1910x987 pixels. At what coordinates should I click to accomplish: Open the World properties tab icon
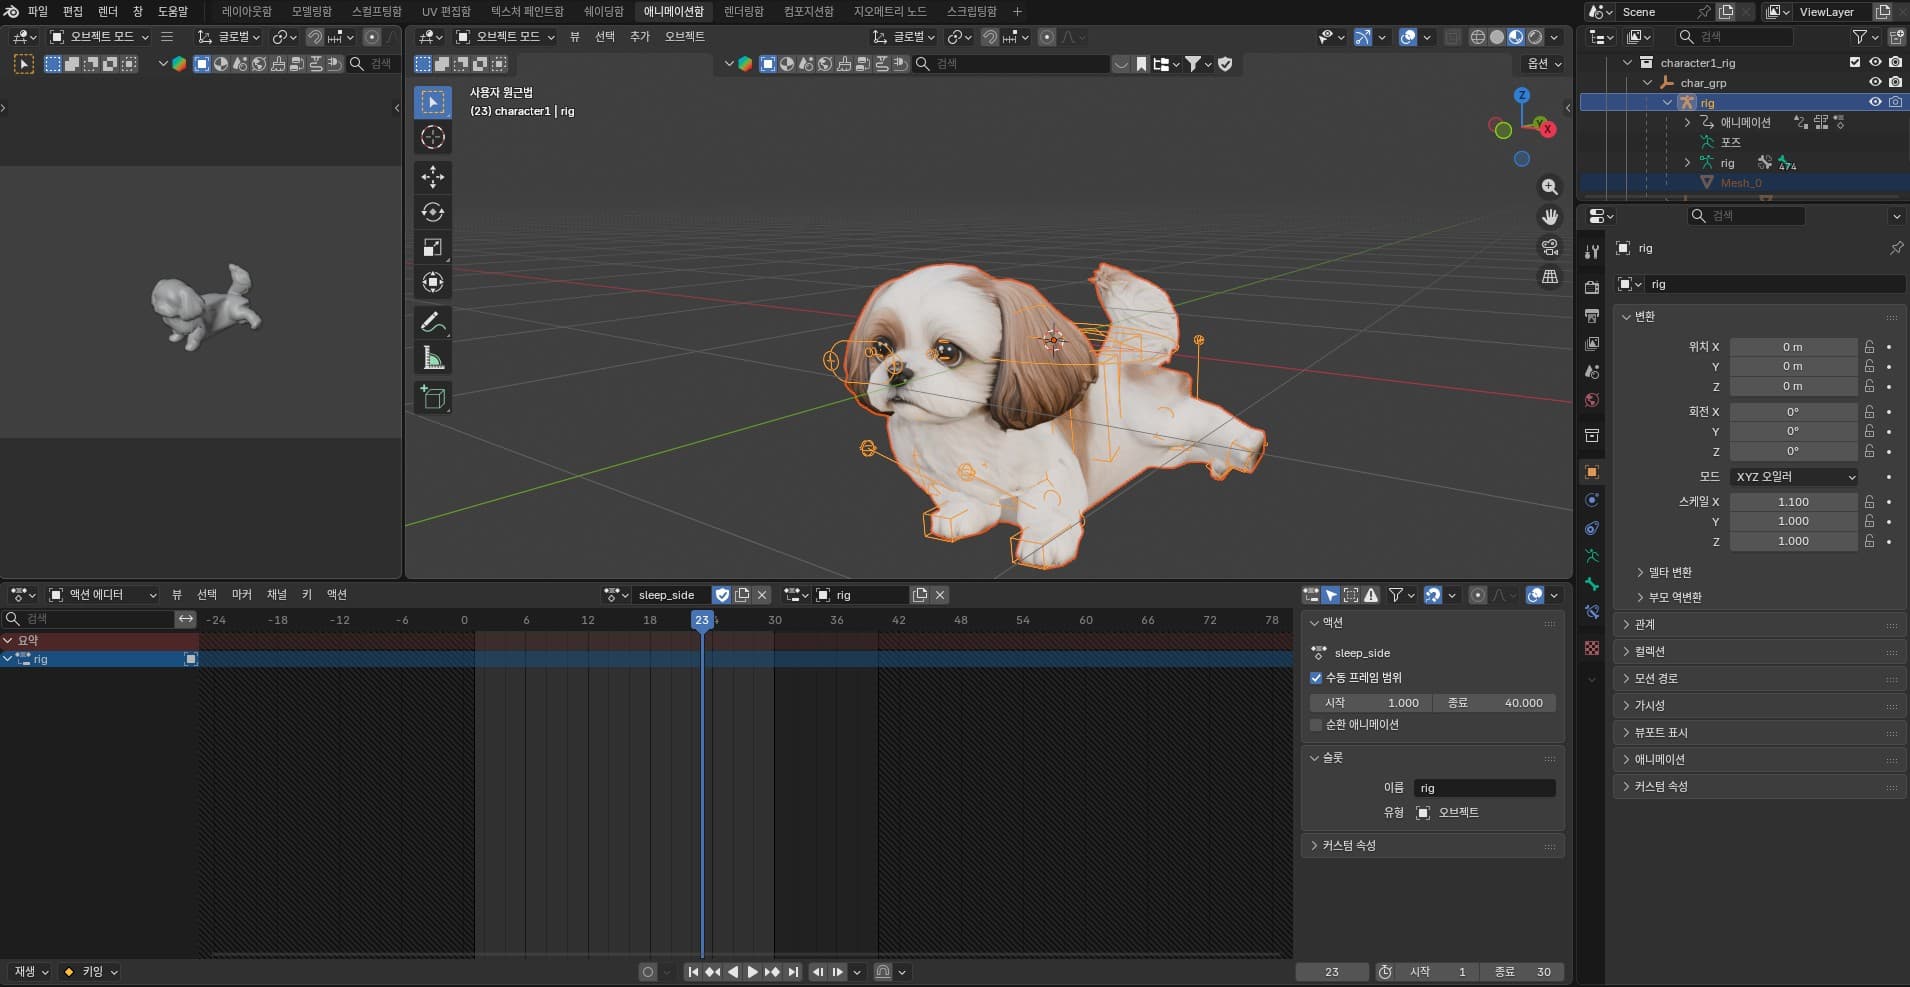click(x=1592, y=400)
